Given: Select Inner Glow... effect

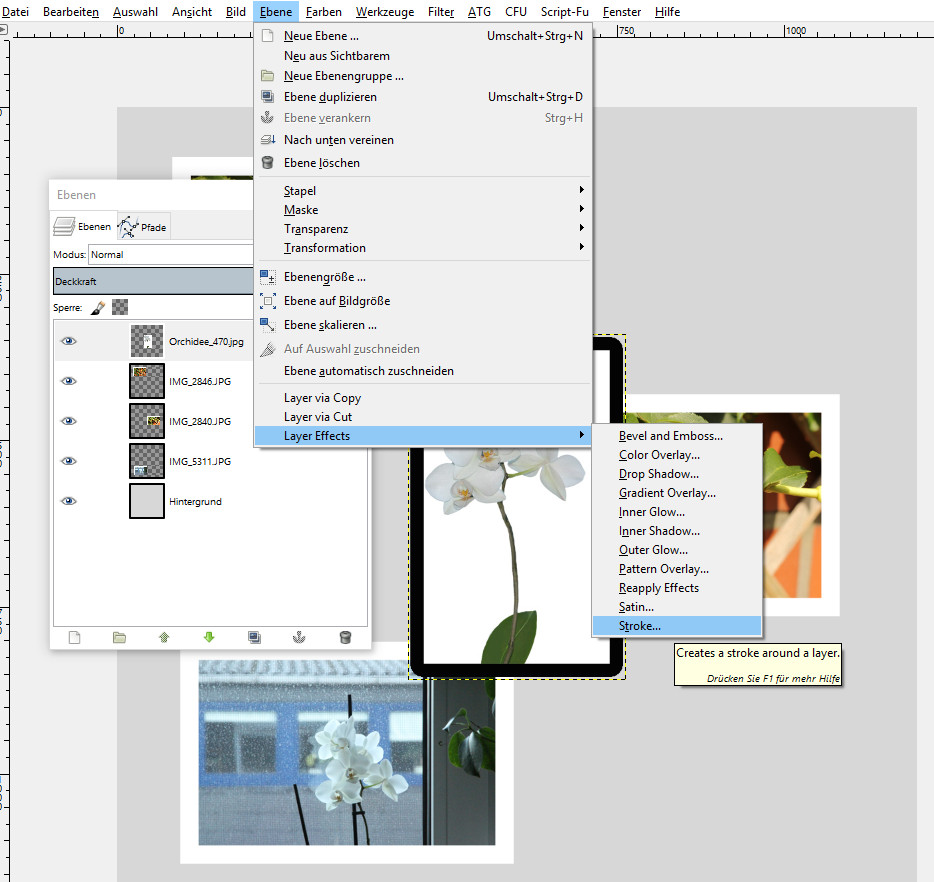Looking at the screenshot, I should coord(677,512).
